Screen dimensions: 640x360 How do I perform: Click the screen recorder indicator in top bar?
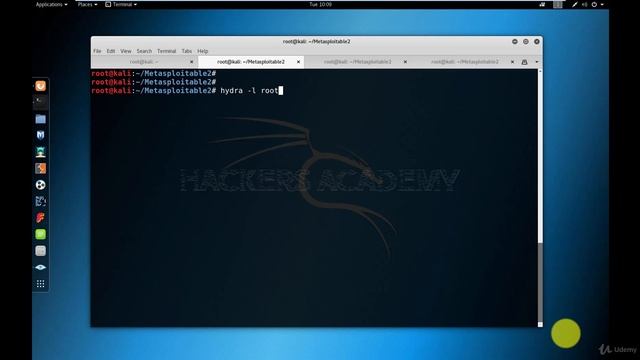click(x=542, y=4)
